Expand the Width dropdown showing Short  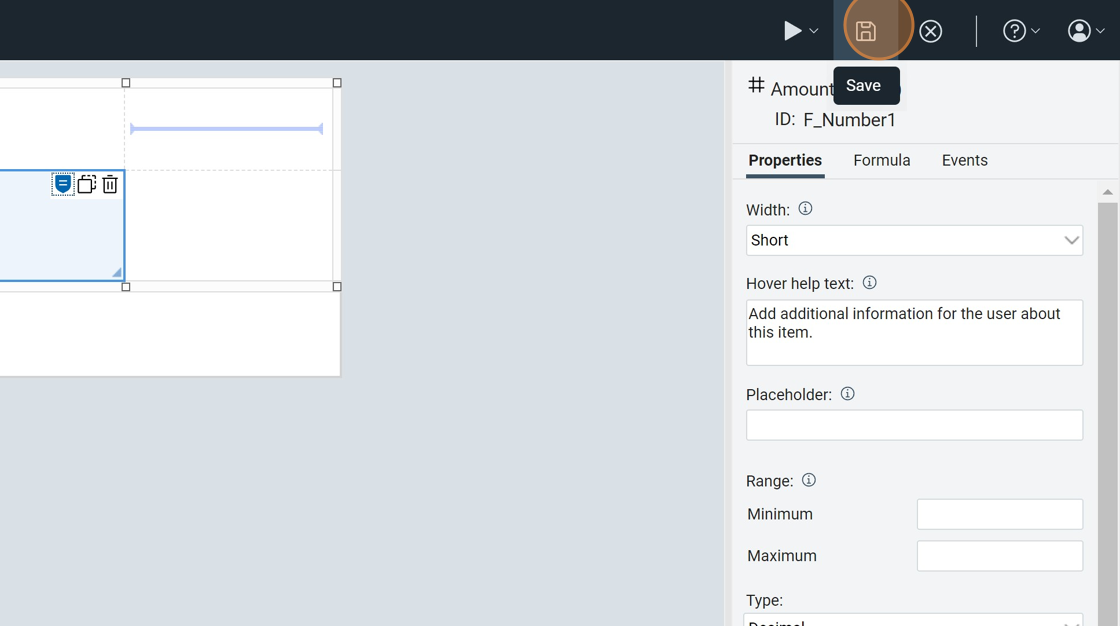tap(914, 240)
